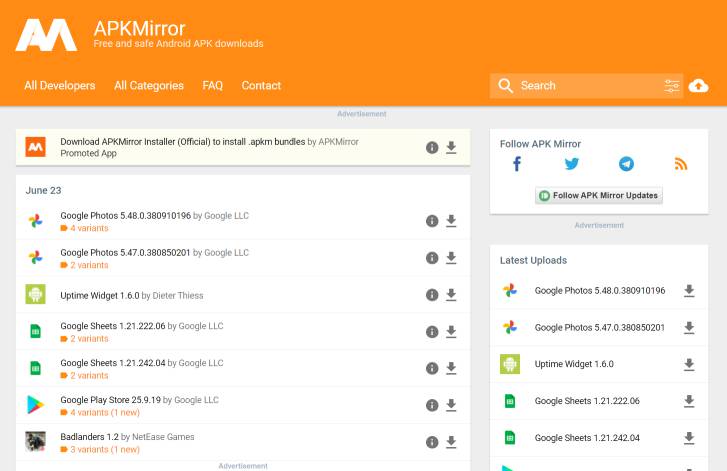This screenshot has width=727, height=471.
Task: Download Google Sheets 1.21.242.04 from main list
Action: coord(451,368)
